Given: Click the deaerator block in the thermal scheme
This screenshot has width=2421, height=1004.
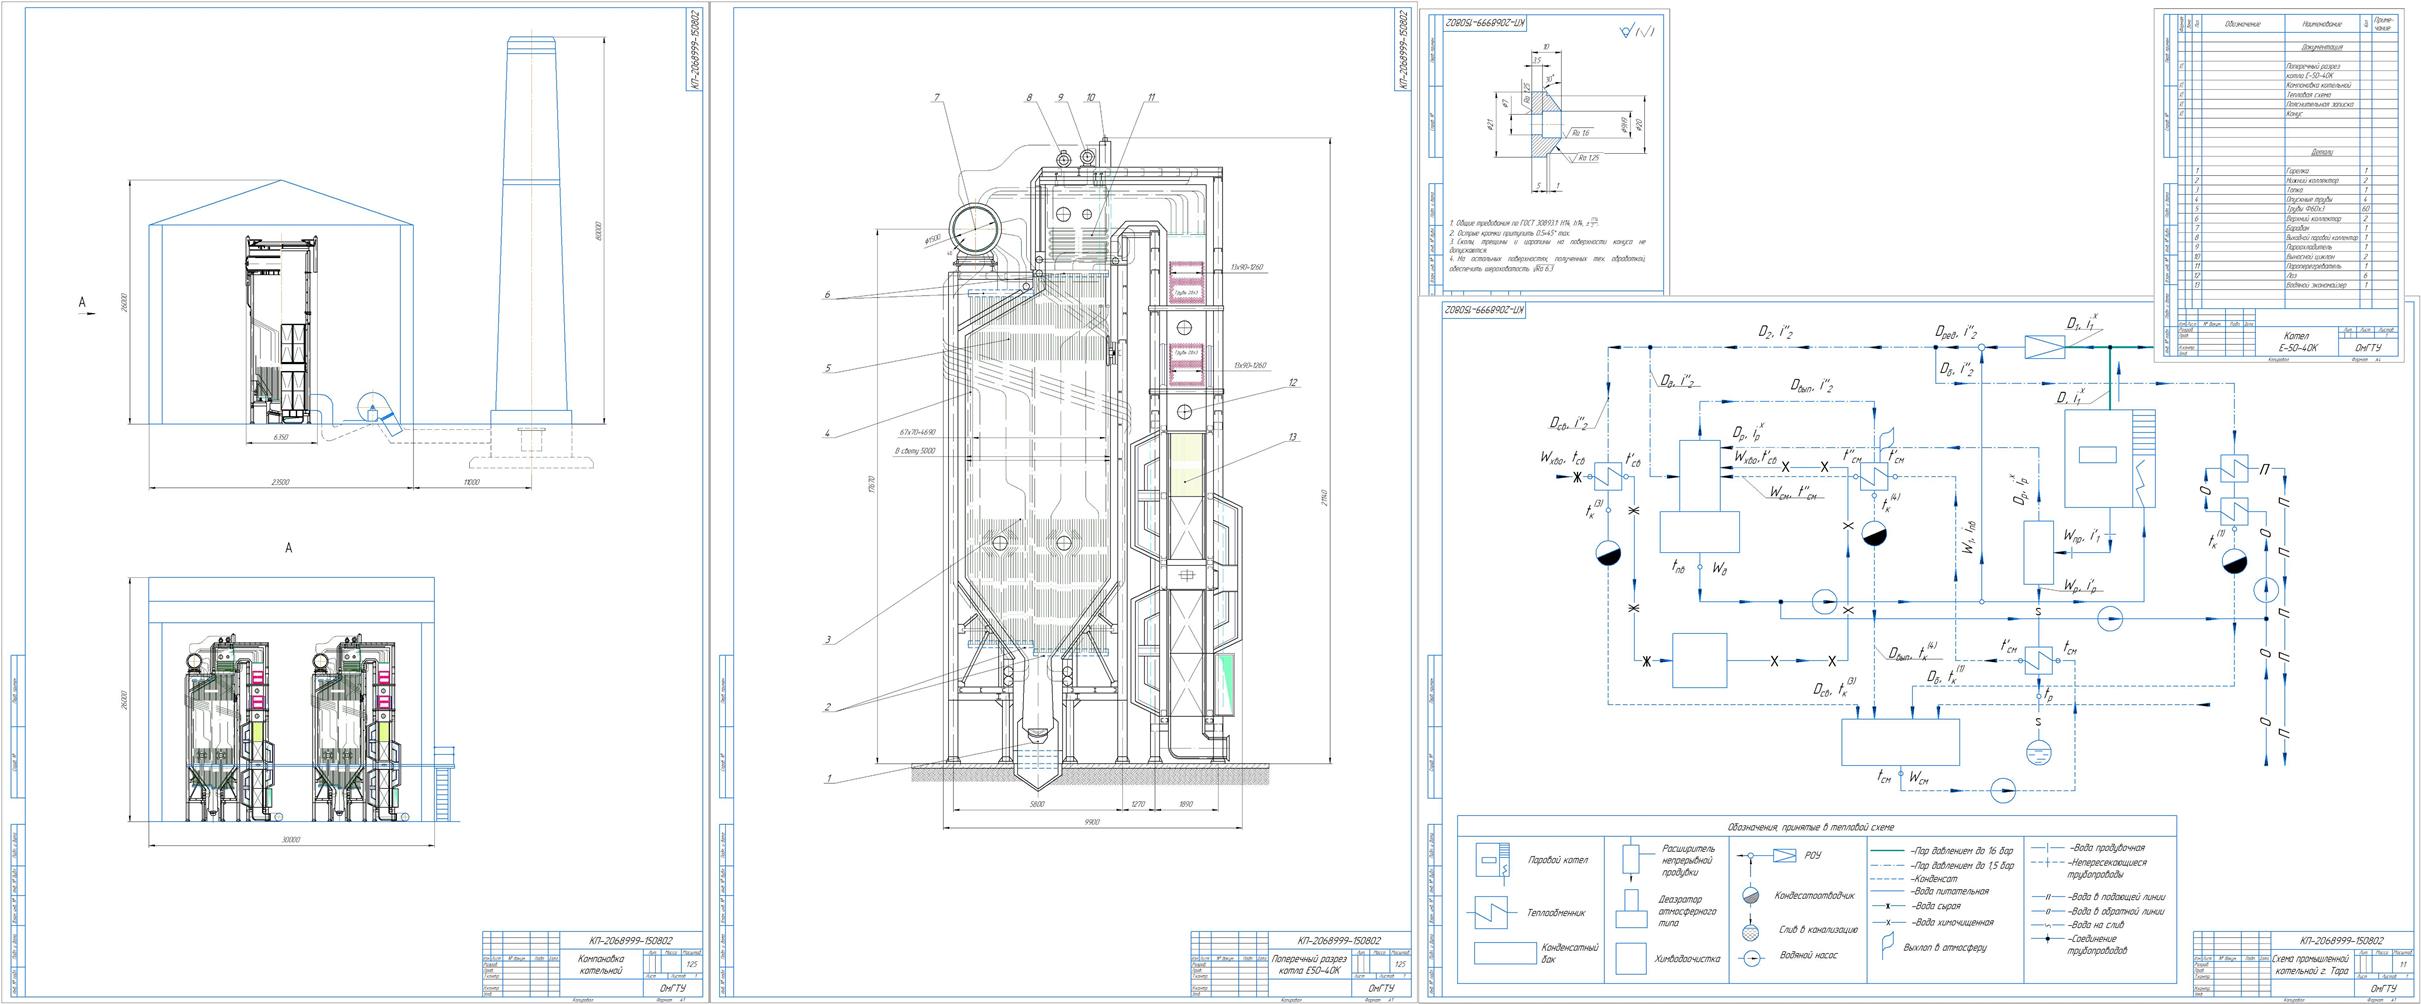Looking at the screenshot, I should [1699, 497].
